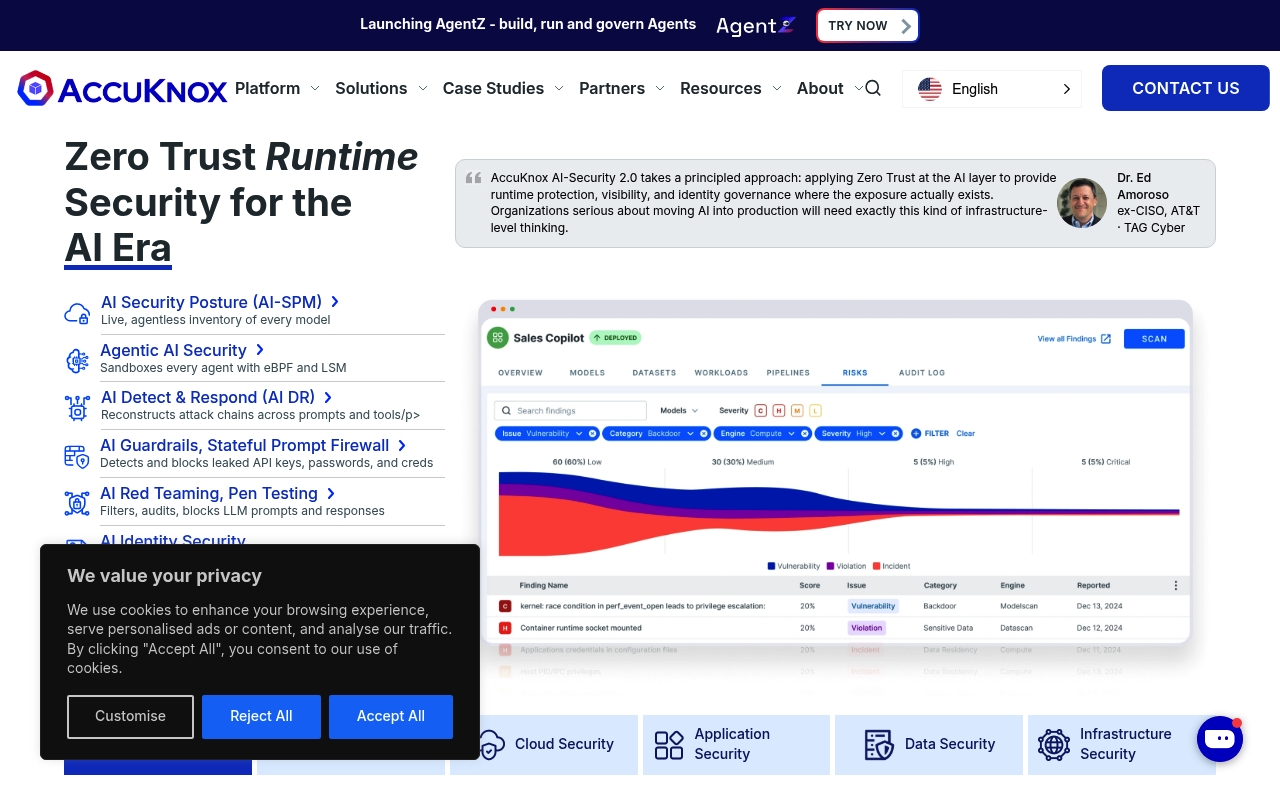The image size is (1280, 800).
Task: Select the AUDIT LOG tab
Action: 922,373
